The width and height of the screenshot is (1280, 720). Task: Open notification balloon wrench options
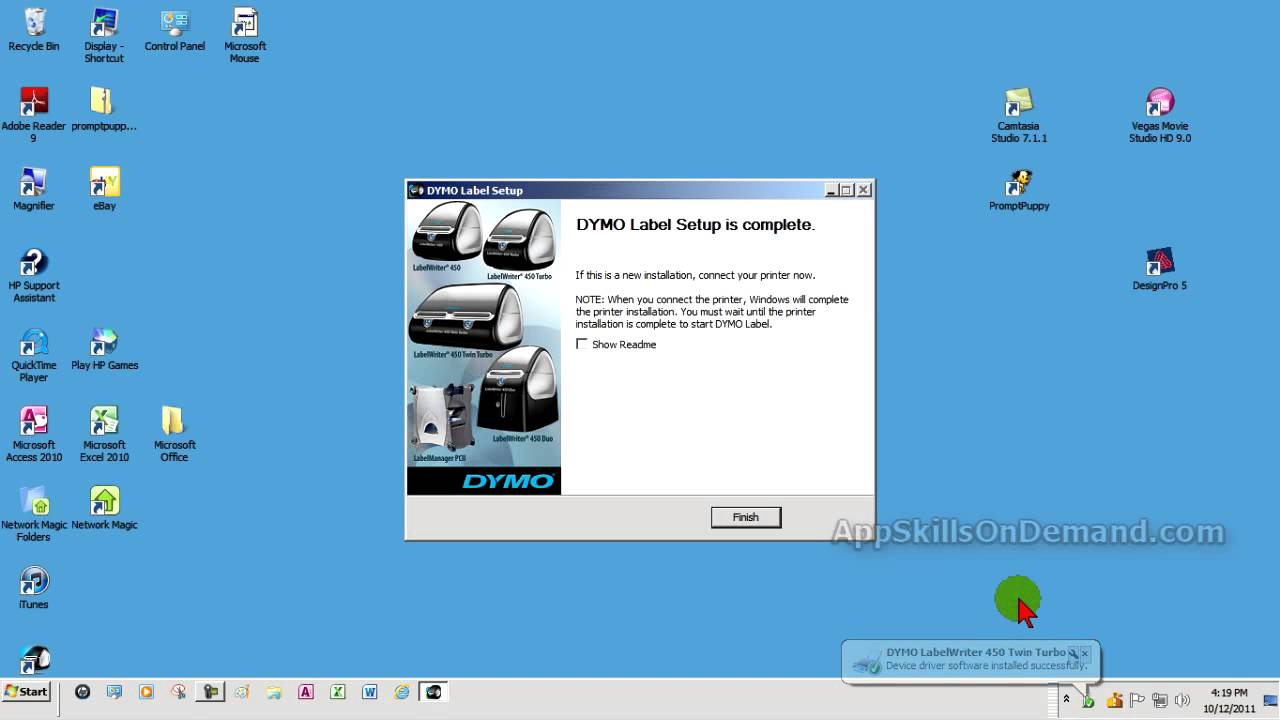click(1073, 653)
